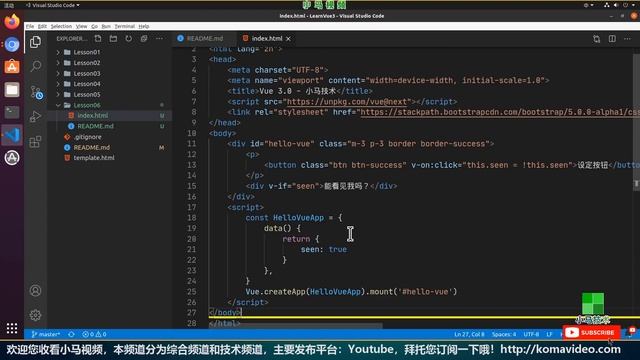The height and width of the screenshot is (360, 640).
Task: Show Applications grid in dock
Action: click(x=12, y=328)
